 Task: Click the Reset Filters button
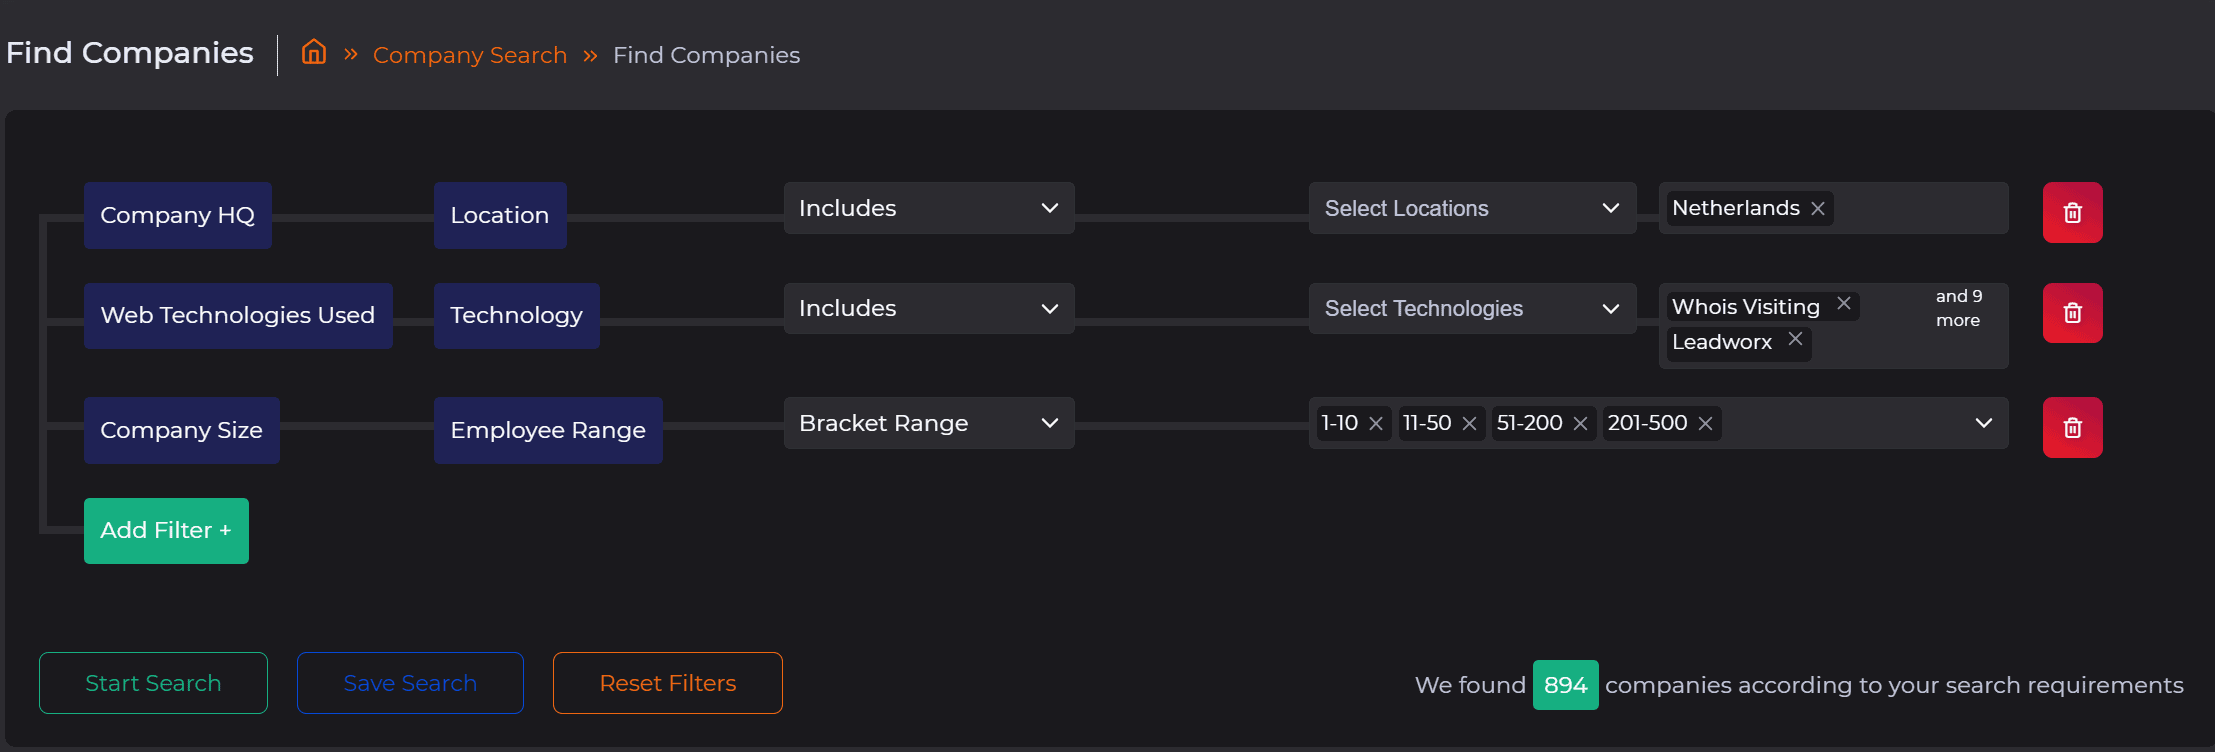pos(667,683)
